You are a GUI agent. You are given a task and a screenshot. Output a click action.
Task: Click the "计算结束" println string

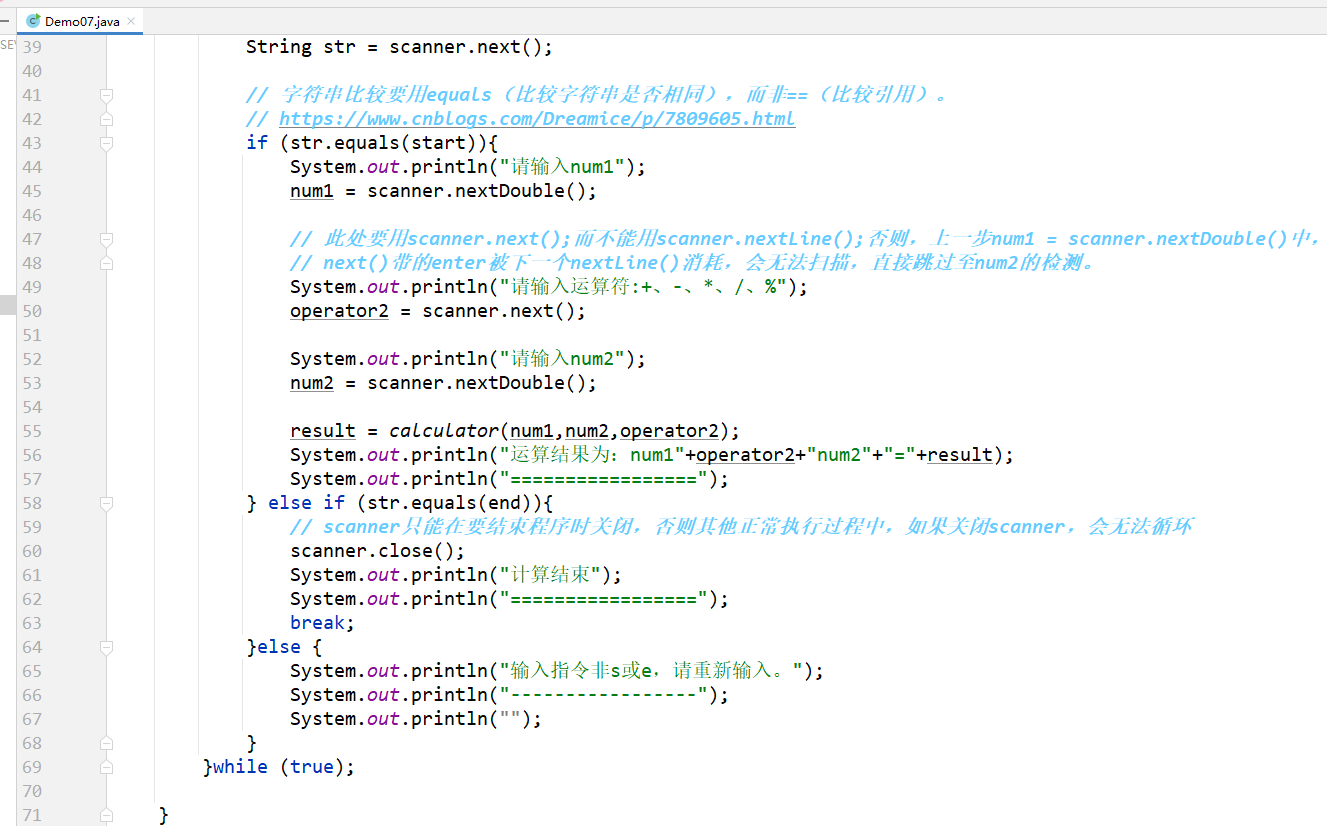(x=555, y=575)
